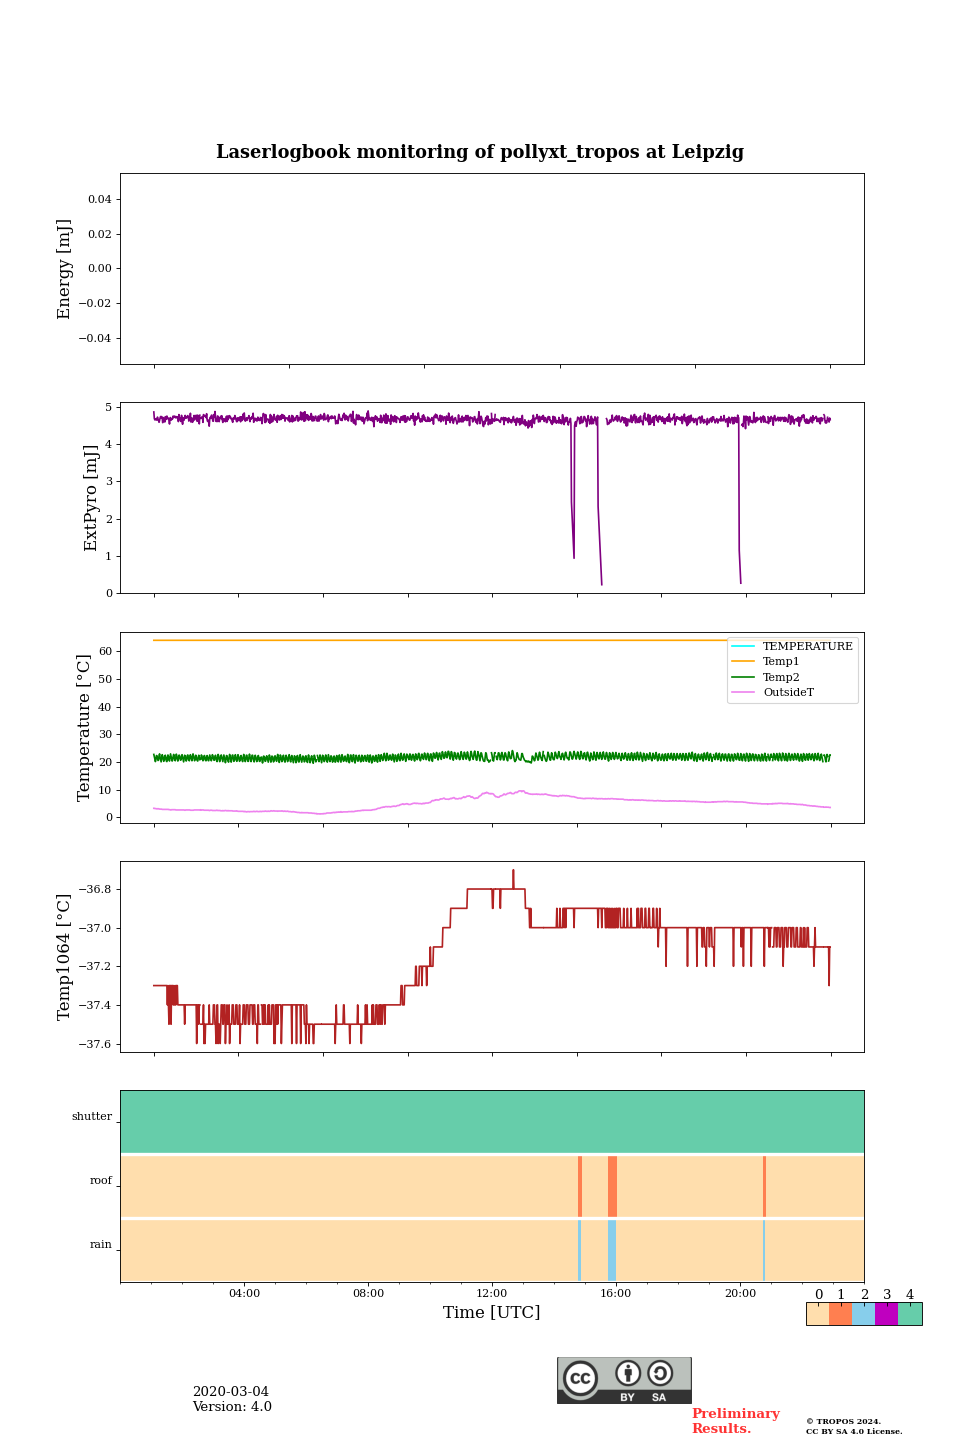Click the magenta colorbar swatch for value 3
Viewport: 960px width, 1440px height.
886,1314
